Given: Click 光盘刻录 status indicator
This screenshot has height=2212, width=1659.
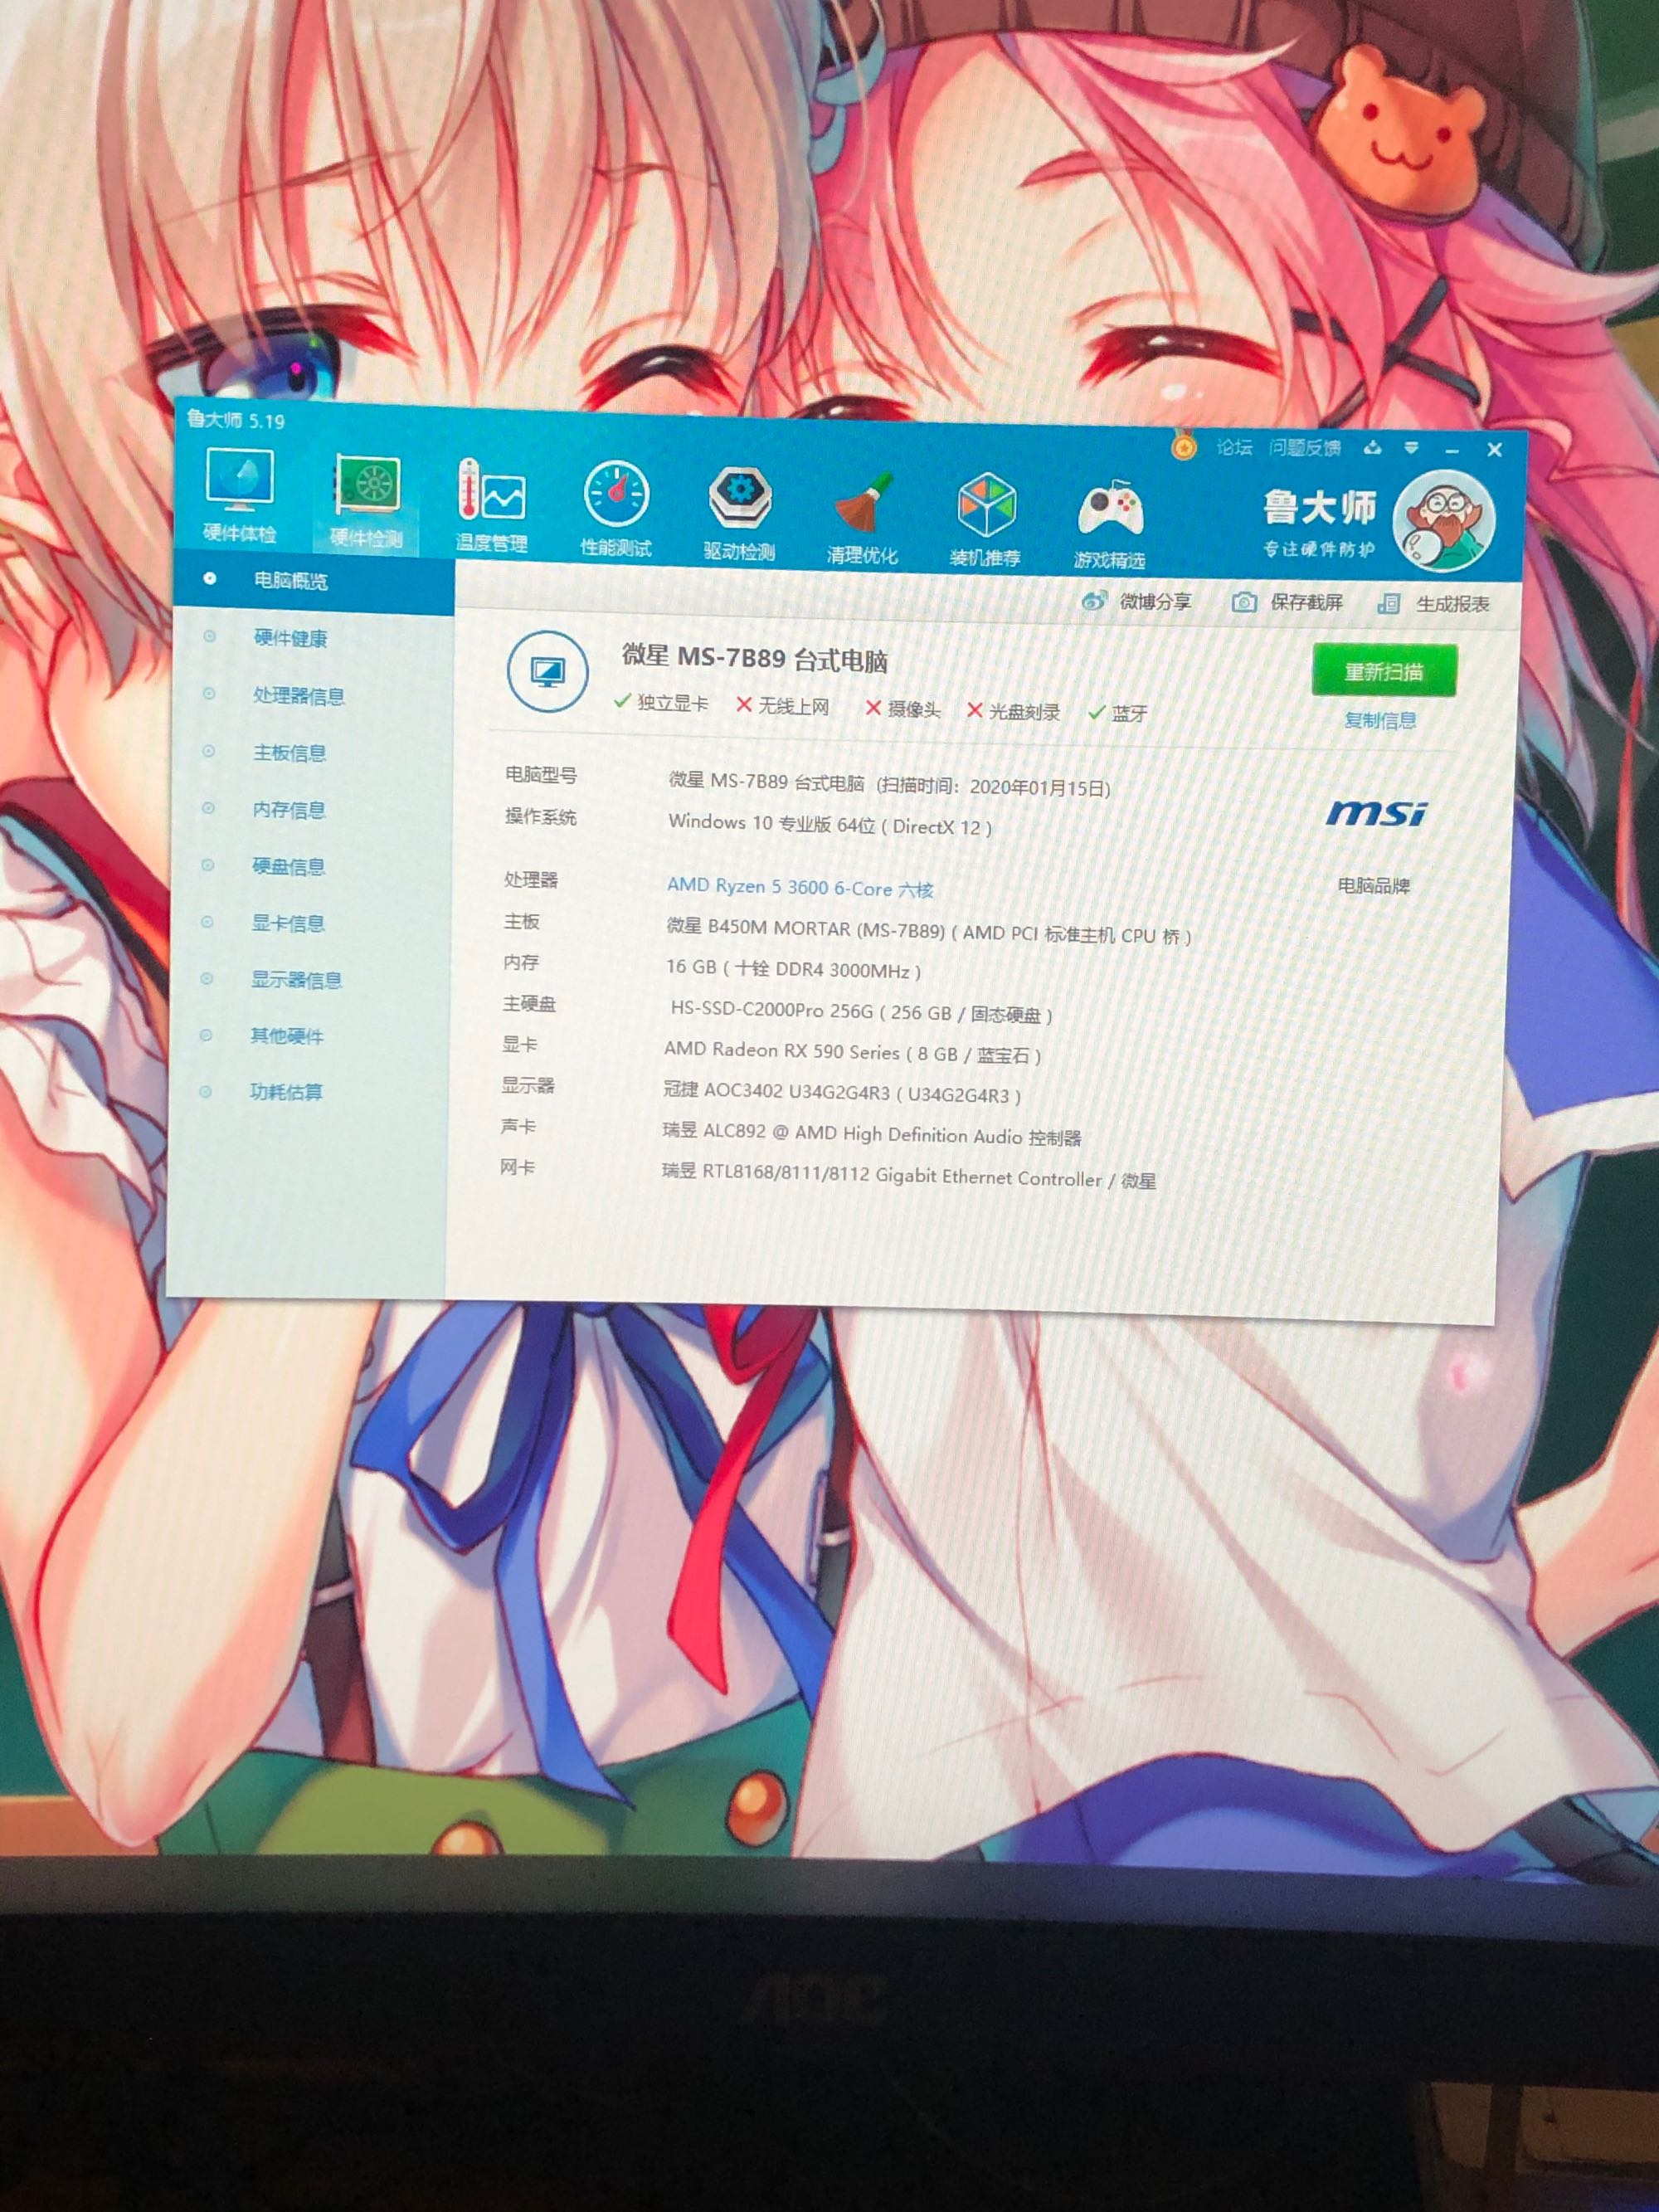Looking at the screenshot, I should pos(1013,711).
